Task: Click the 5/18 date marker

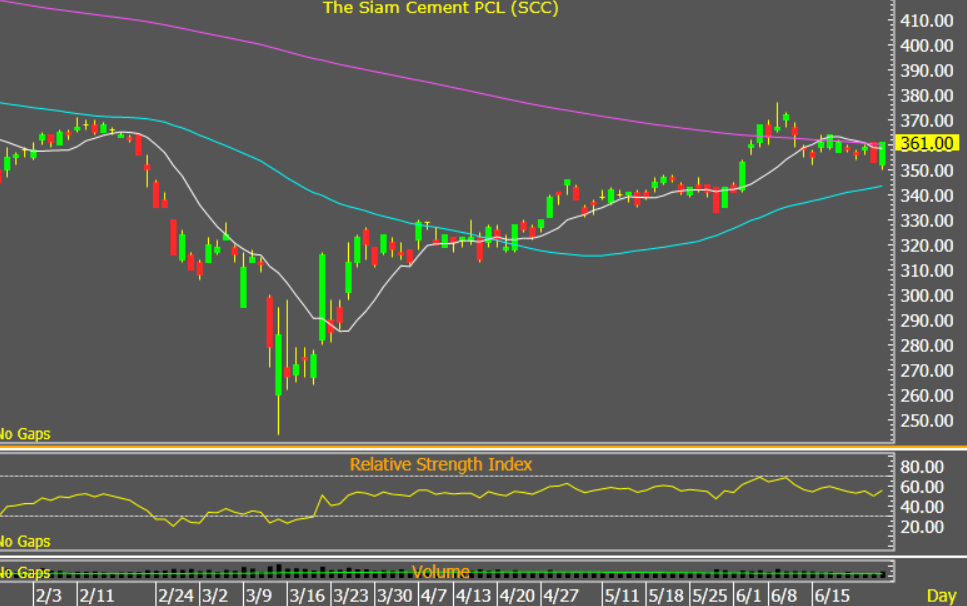Action: pyautogui.click(x=666, y=596)
